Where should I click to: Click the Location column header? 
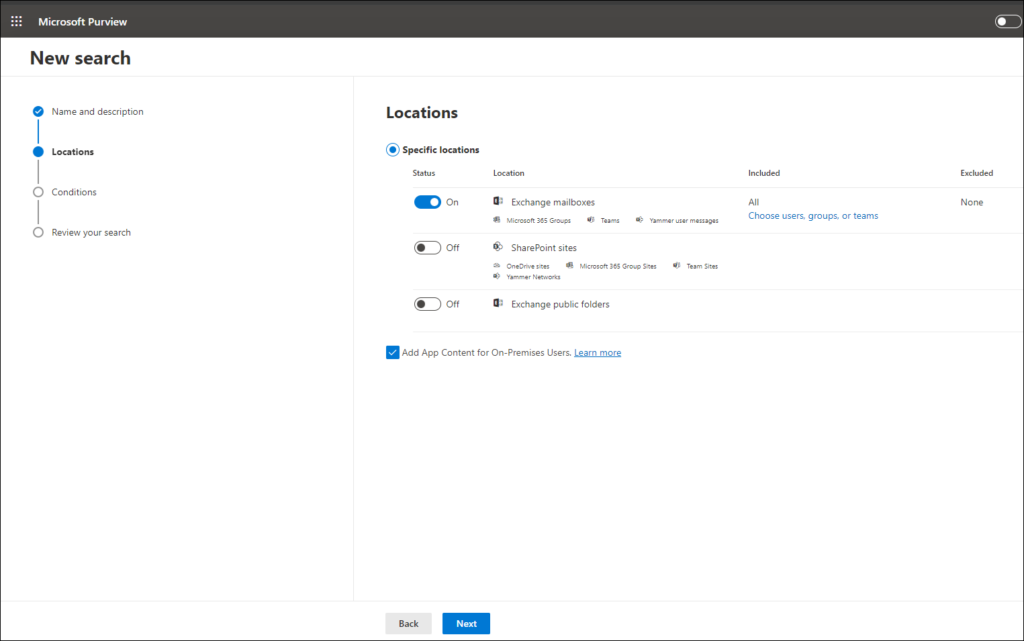click(509, 173)
